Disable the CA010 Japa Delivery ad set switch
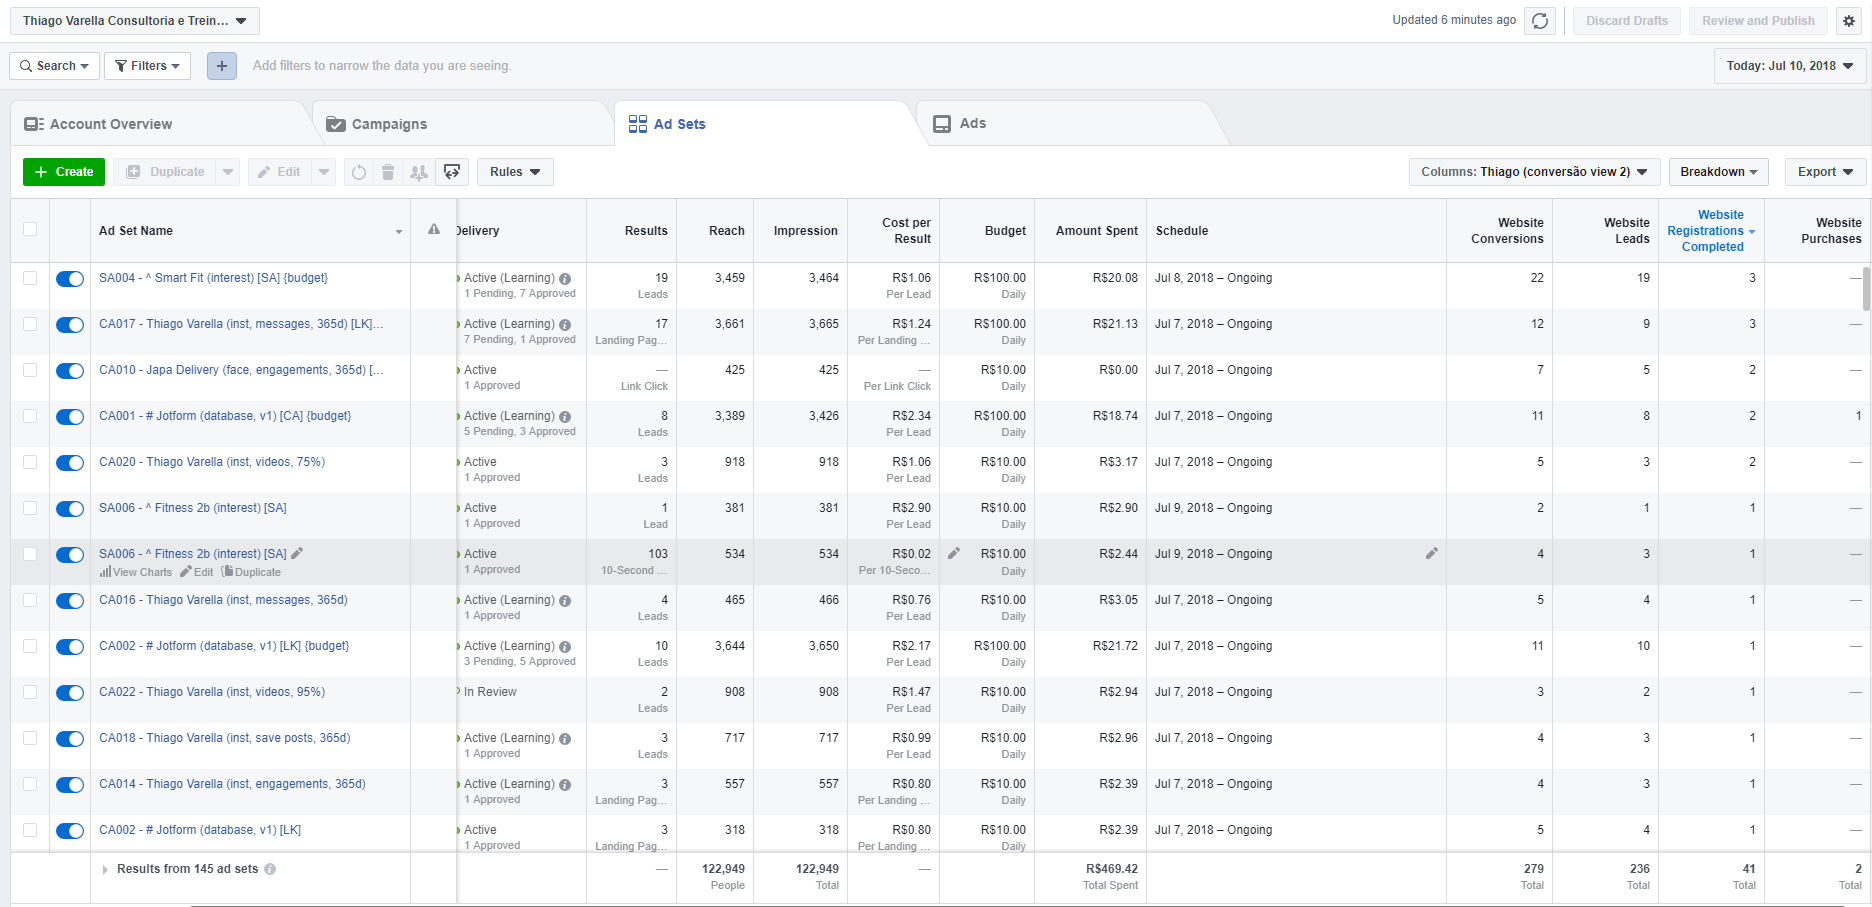 [x=70, y=371]
